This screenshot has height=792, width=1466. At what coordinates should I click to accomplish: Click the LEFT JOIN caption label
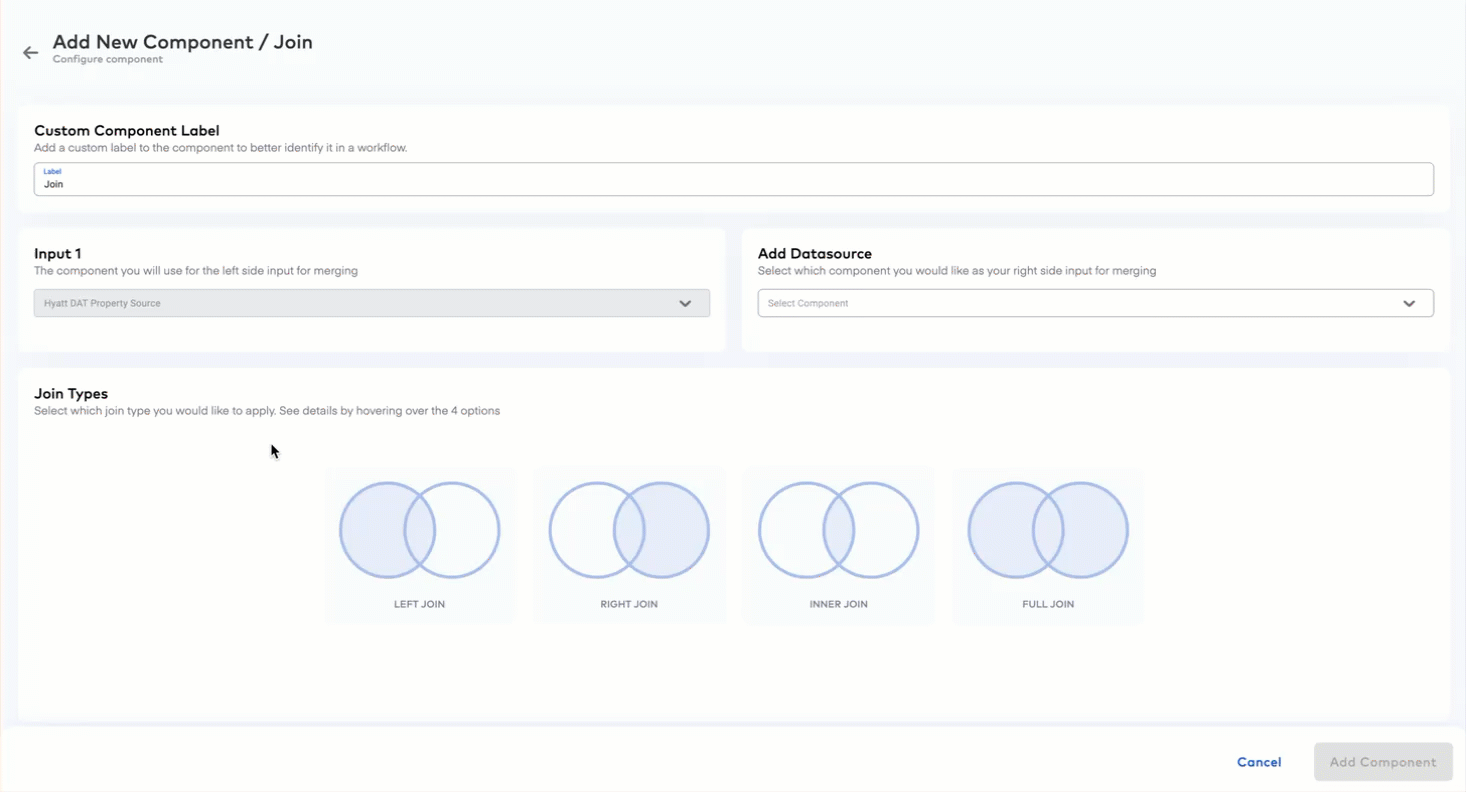pyautogui.click(x=419, y=603)
